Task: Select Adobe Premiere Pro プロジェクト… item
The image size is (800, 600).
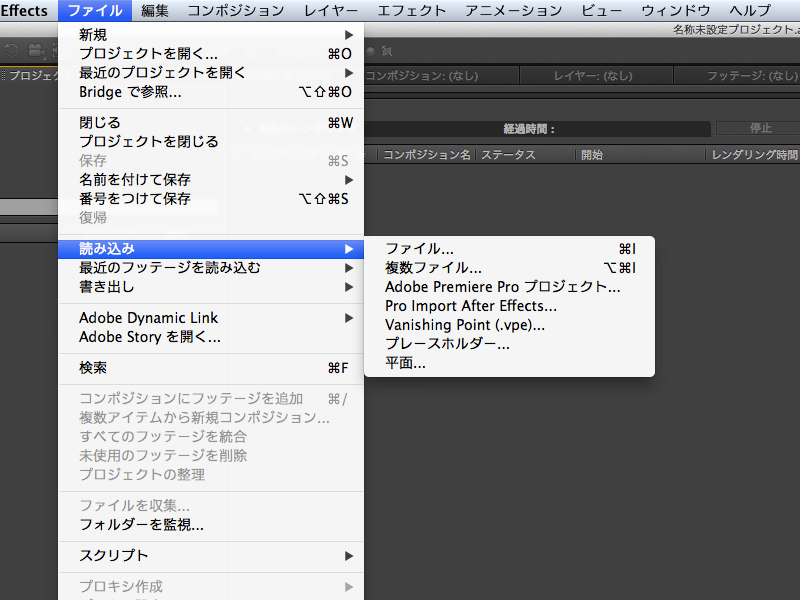Action: pos(509,287)
